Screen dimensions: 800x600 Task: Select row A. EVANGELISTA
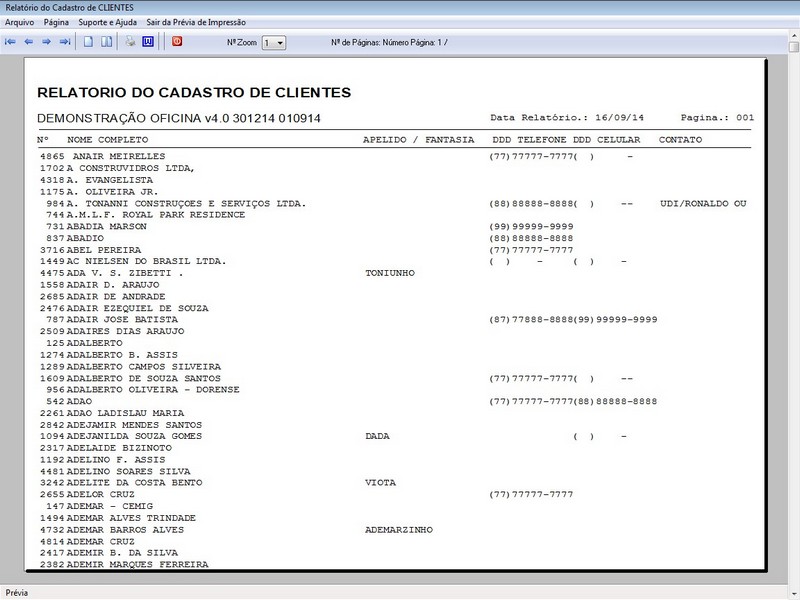click(x=393, y=180)
